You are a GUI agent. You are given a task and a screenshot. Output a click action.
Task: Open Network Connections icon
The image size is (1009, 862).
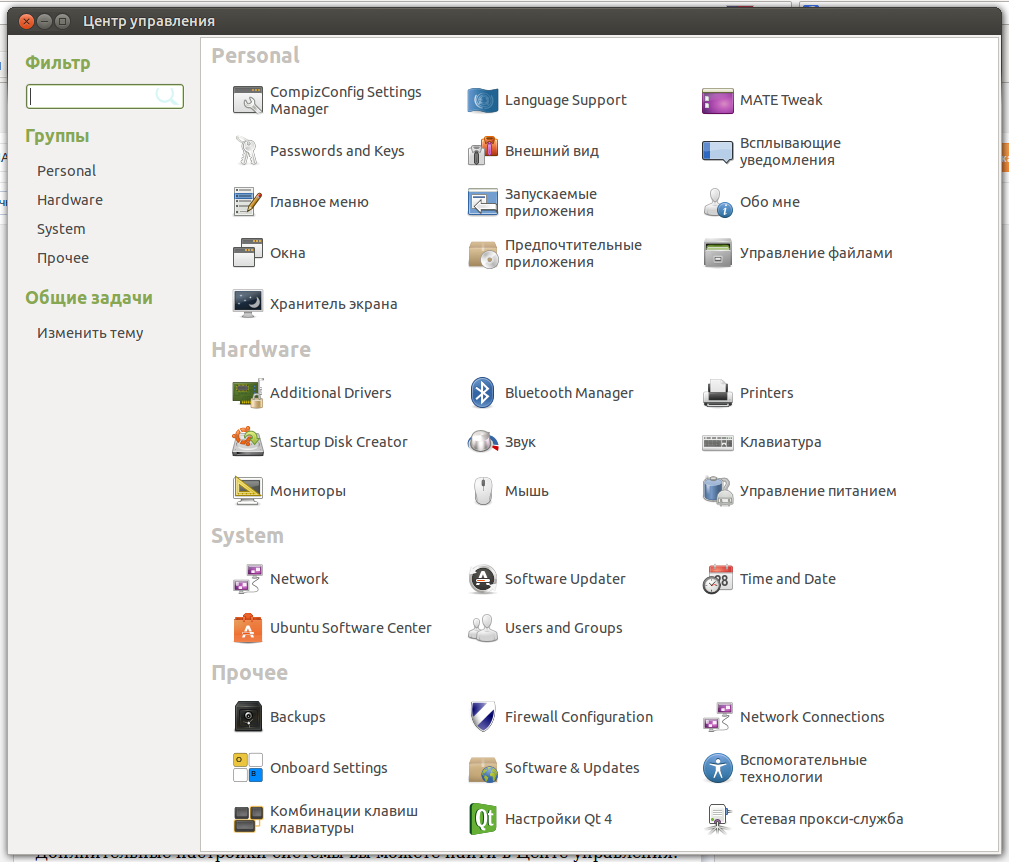point(717,717)
